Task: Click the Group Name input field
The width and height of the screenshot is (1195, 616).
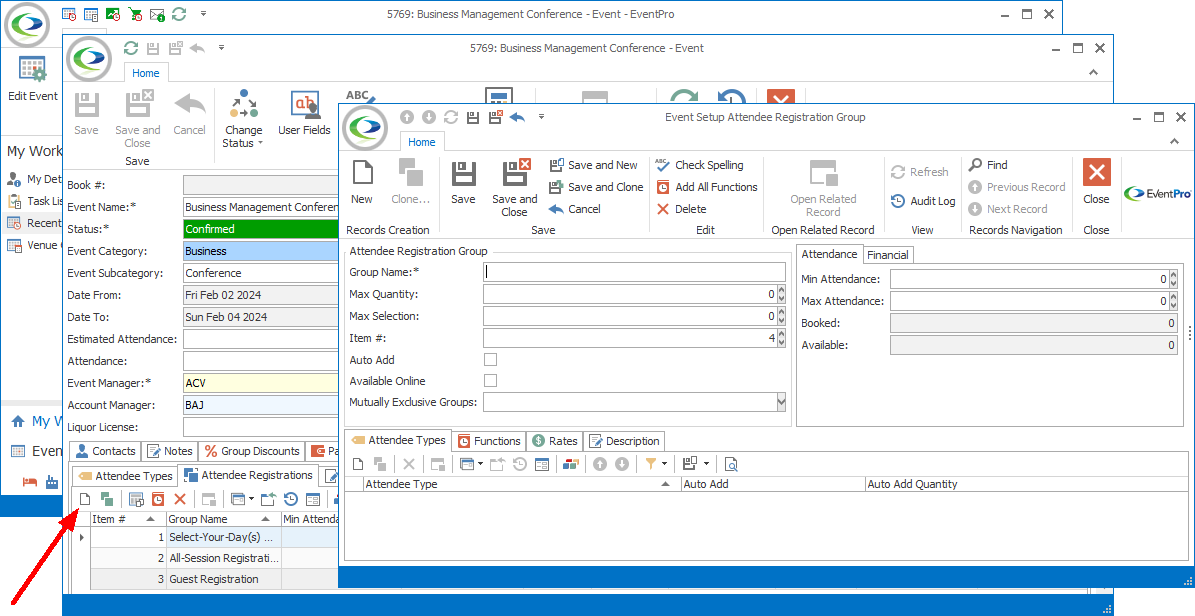Action: pyautogui.click(x=634, y=272)
